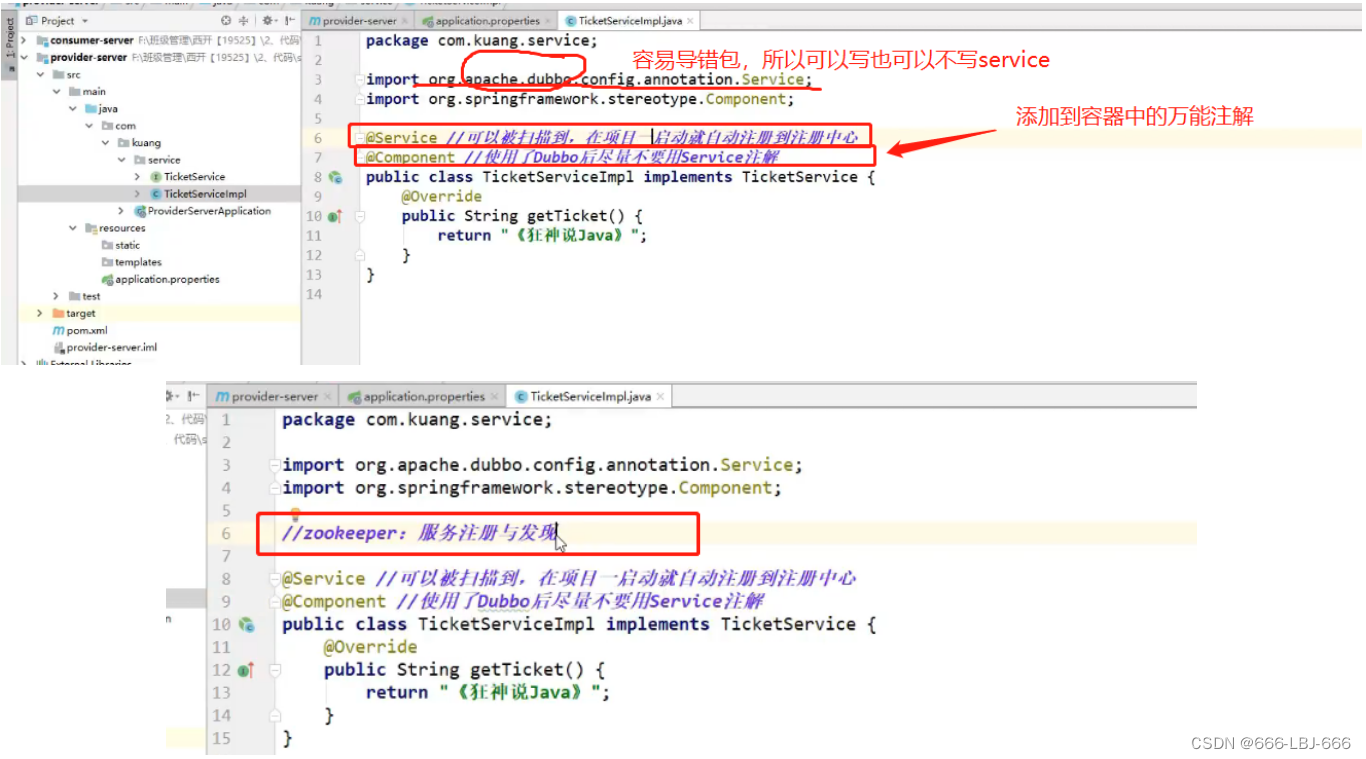The image size is (1366, 759).
Task: Click implements gutter icon on lower line 12
Action: (x=245, y=670)
